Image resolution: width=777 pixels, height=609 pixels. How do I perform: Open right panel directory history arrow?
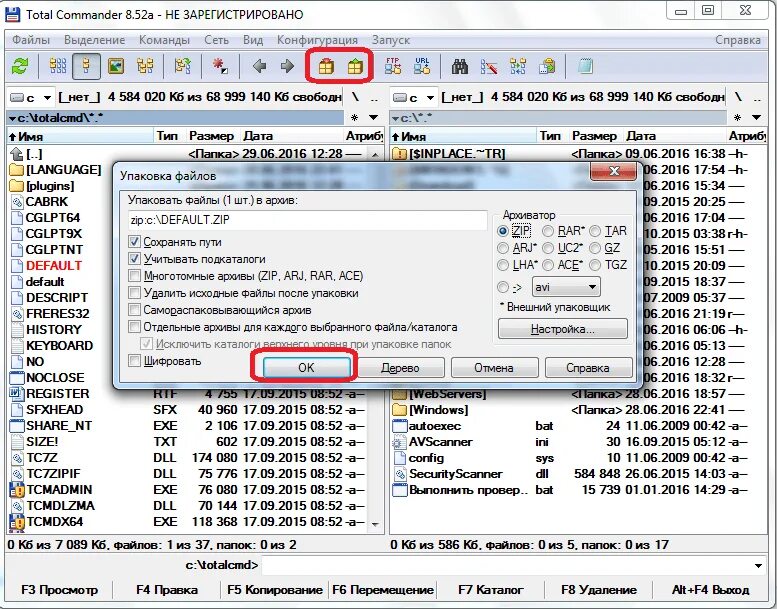pos(757,118)
